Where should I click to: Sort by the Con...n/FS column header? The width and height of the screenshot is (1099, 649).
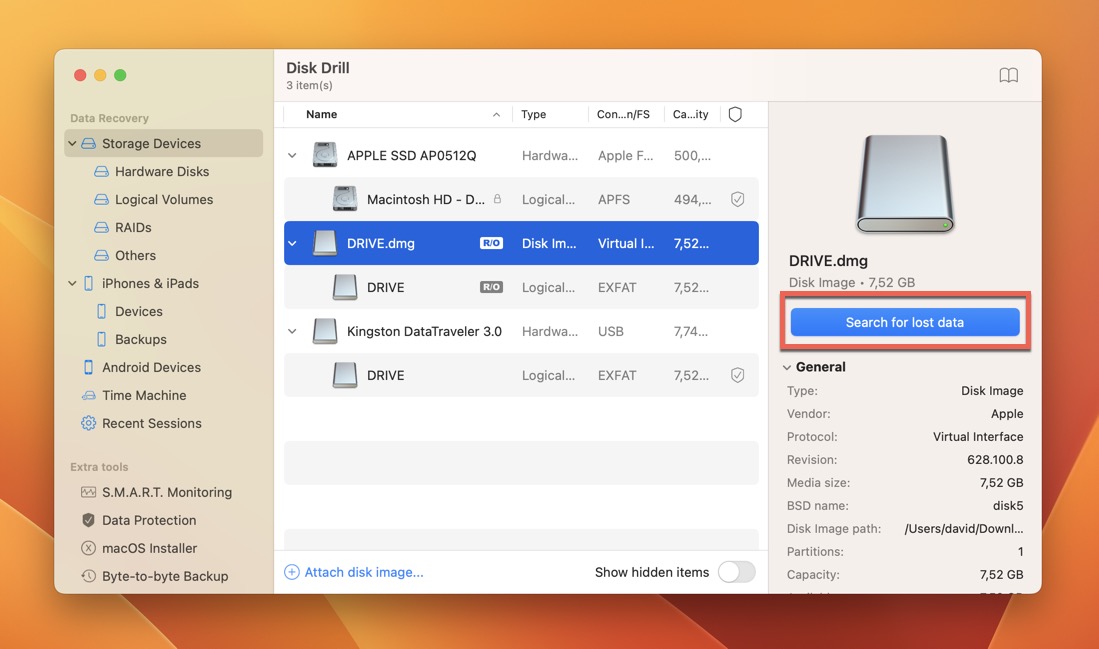(x=623, y=114)
